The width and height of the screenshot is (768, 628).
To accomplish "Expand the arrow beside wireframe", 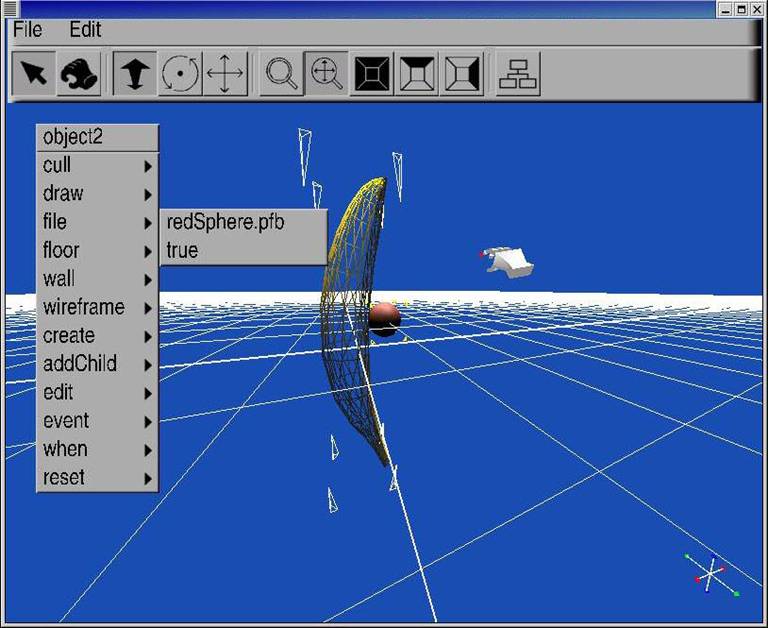I will click(148, 309).
